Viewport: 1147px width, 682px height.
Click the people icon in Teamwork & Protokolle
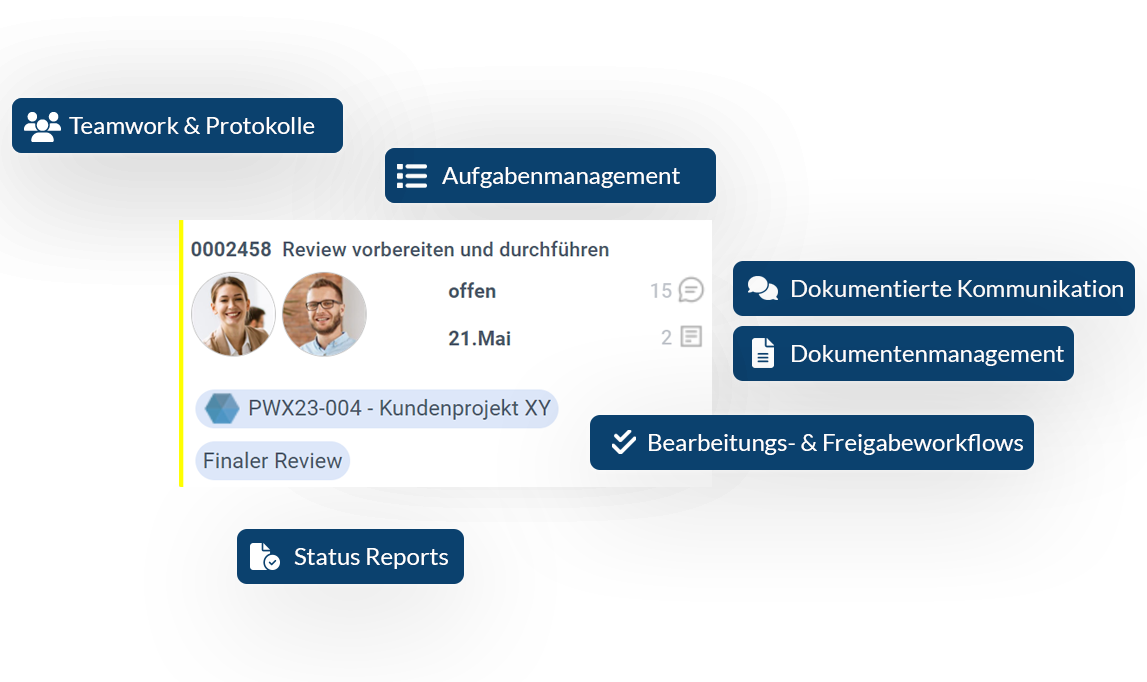point(42,126)
